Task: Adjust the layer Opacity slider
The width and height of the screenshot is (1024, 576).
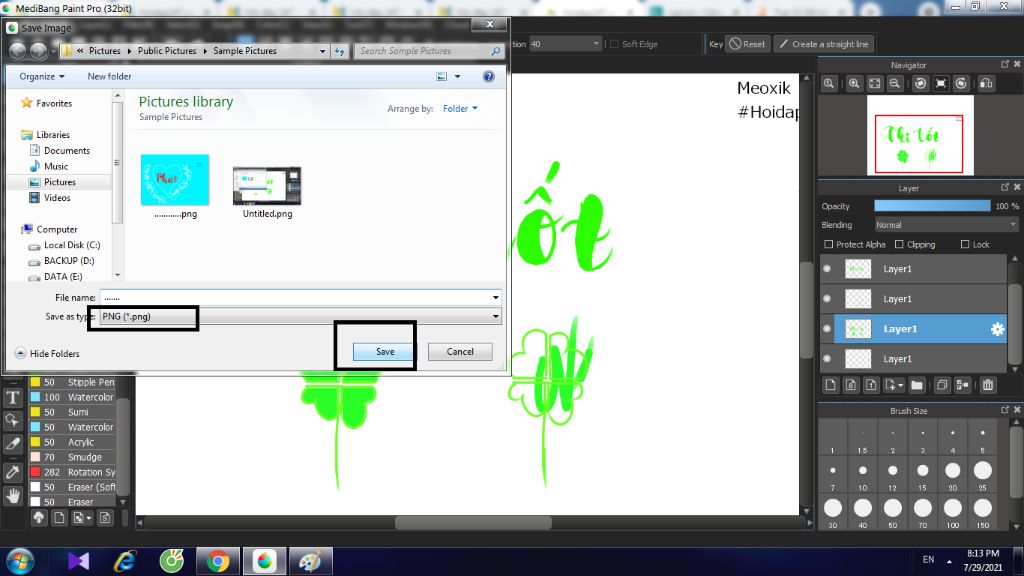Action: click(933, 206)
